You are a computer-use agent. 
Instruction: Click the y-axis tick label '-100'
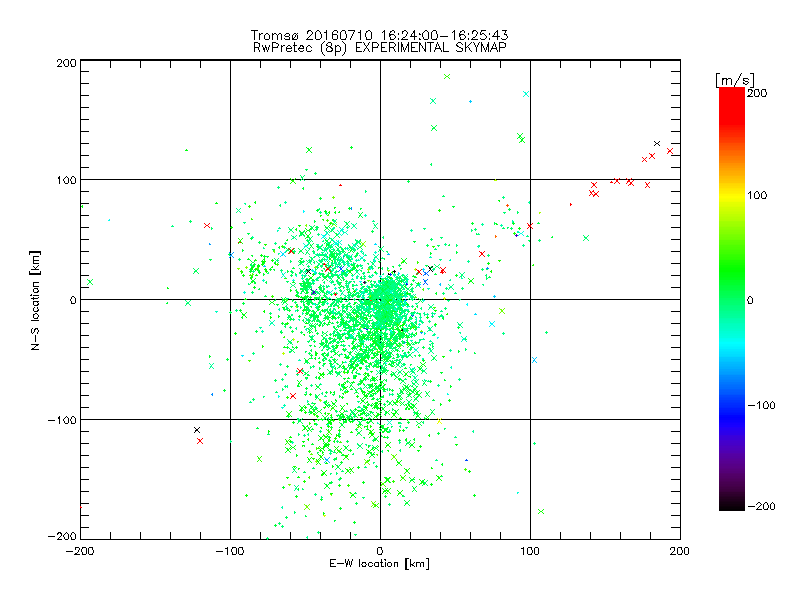[62, 420]
